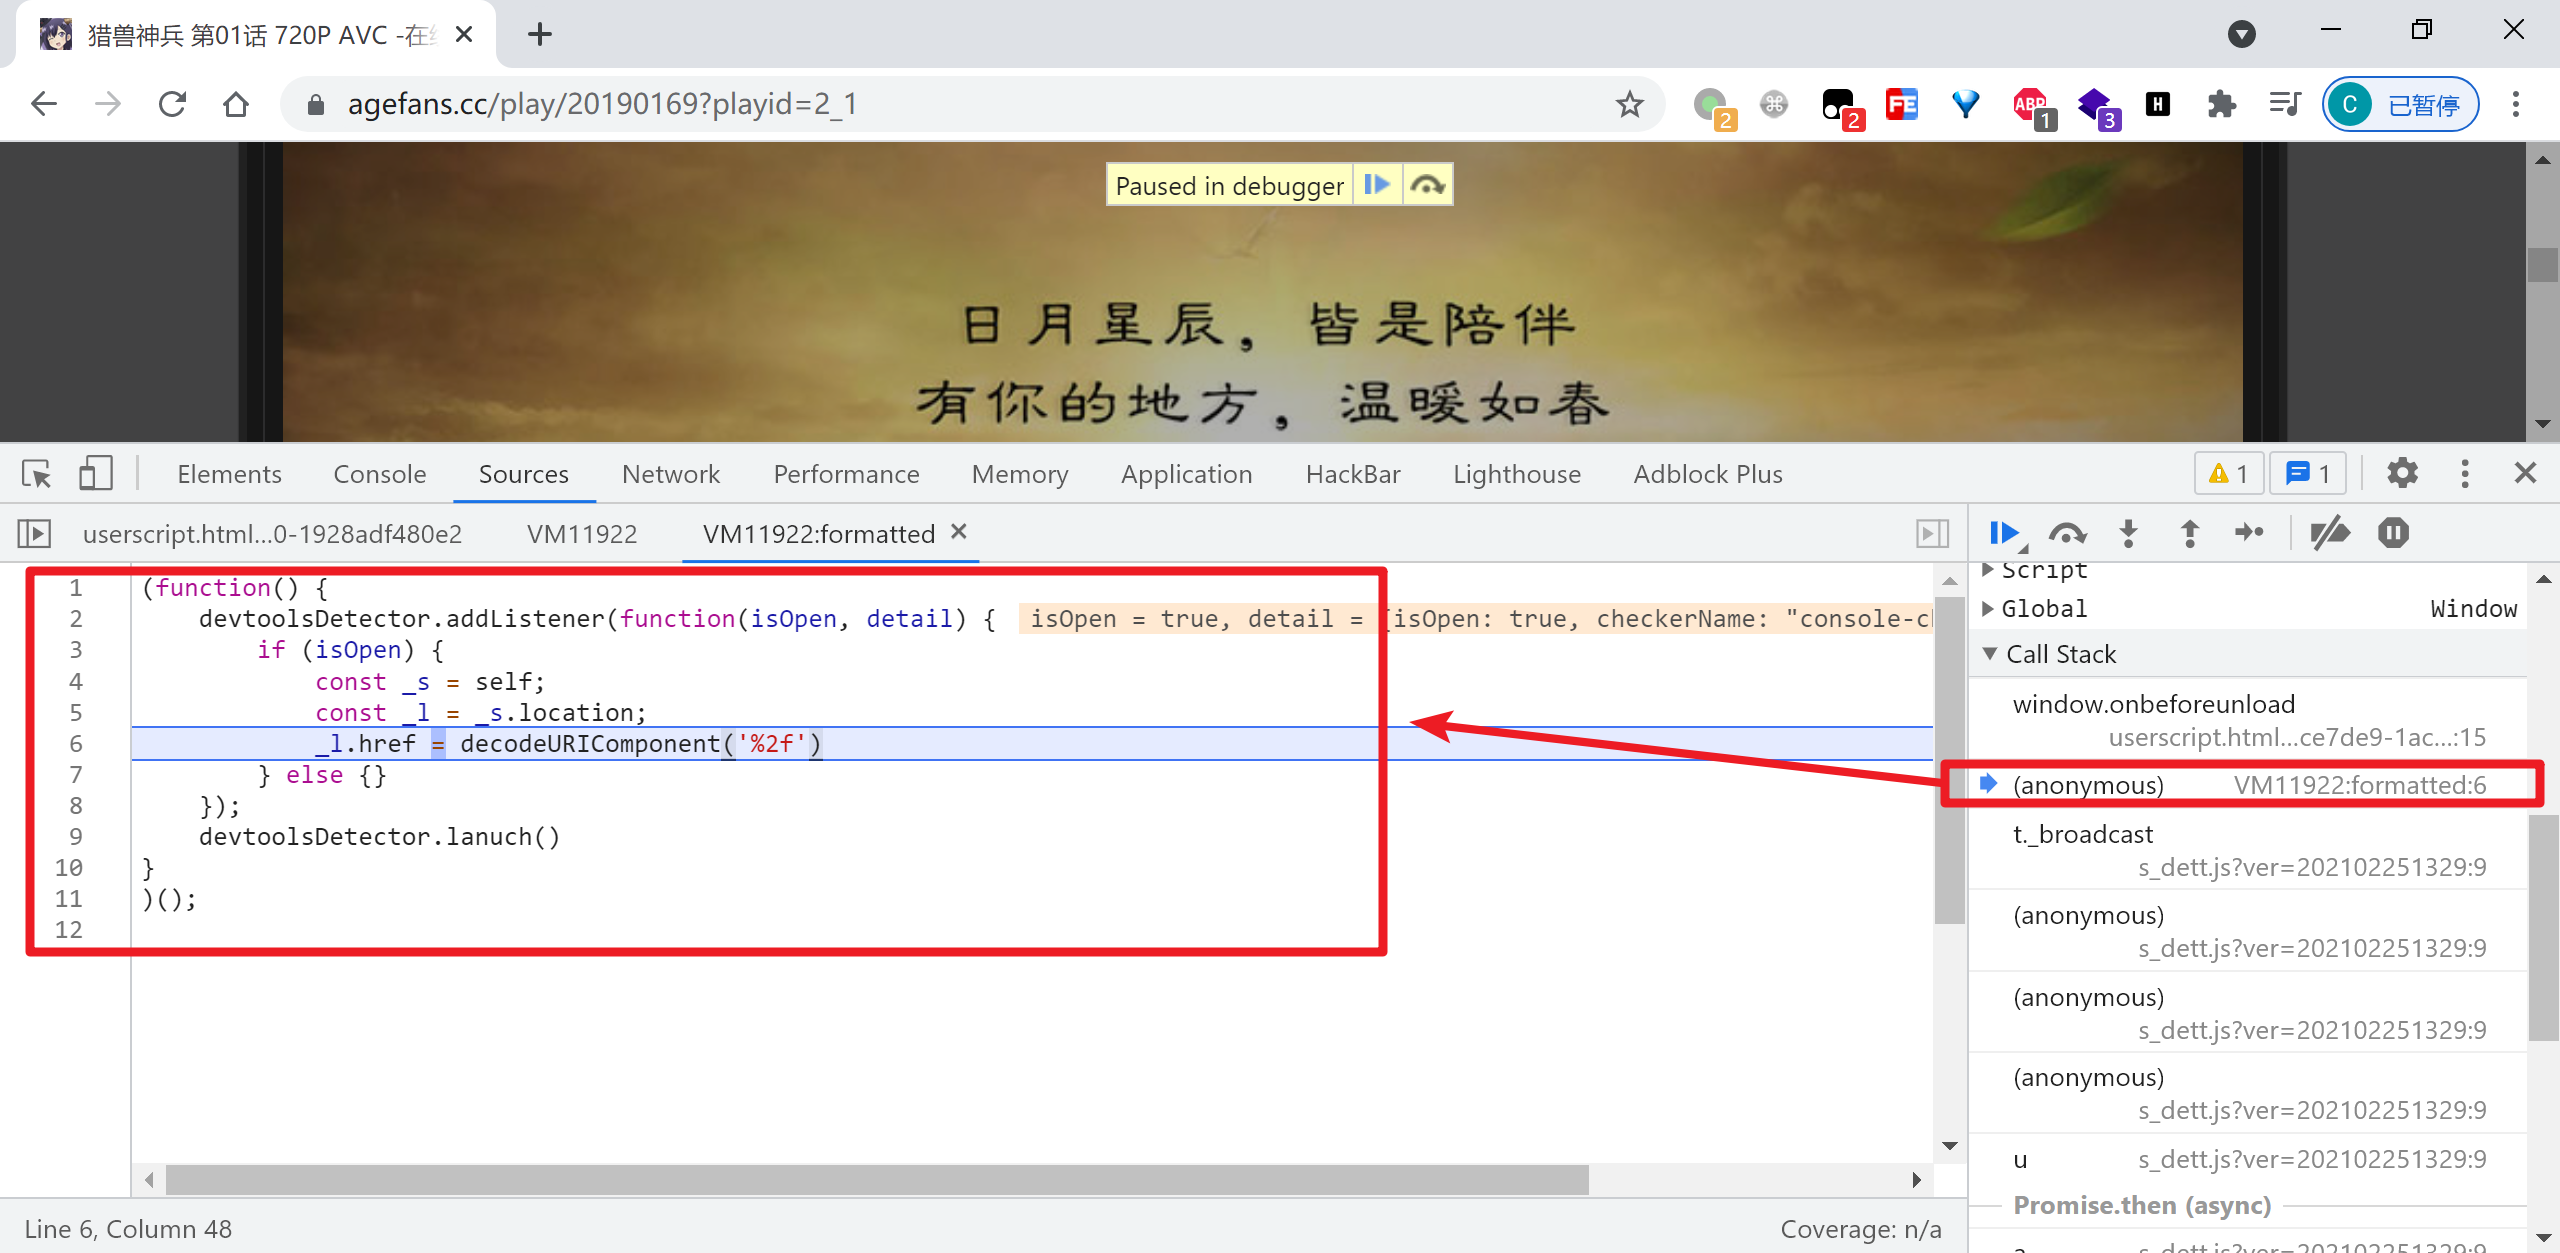Toggle device toolbar icon
This screenshot has width=2560, height=1253.
[x=95, y=474]
